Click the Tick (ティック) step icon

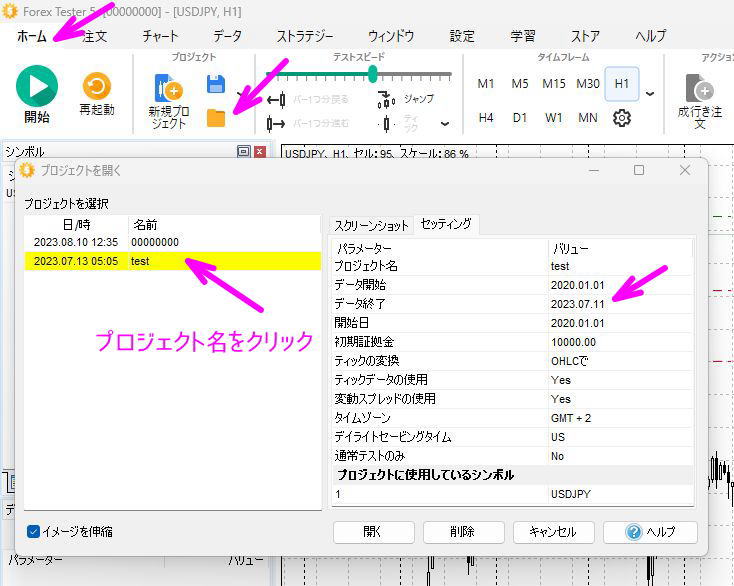pos(386,124)
